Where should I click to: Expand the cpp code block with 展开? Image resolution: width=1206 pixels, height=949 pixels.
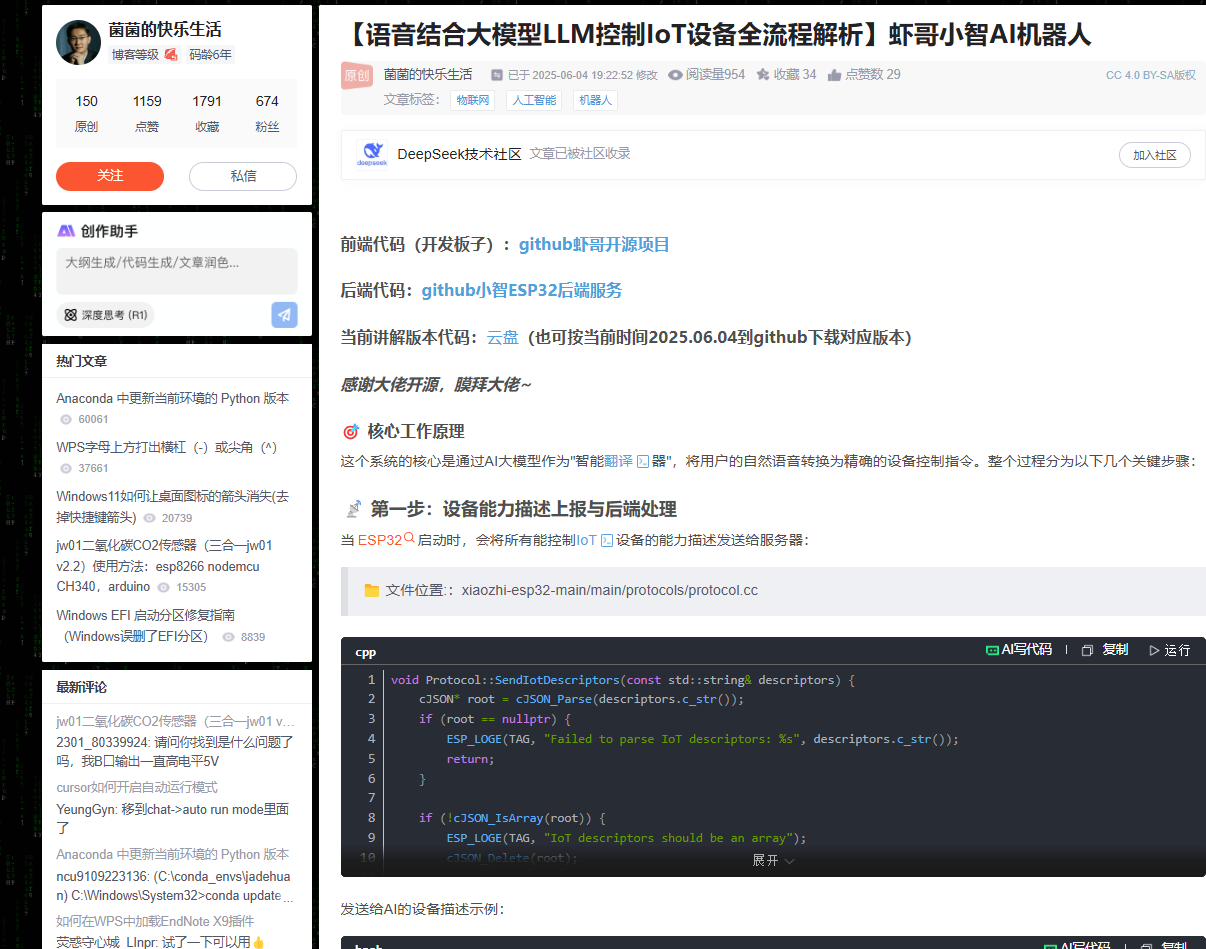773,860
